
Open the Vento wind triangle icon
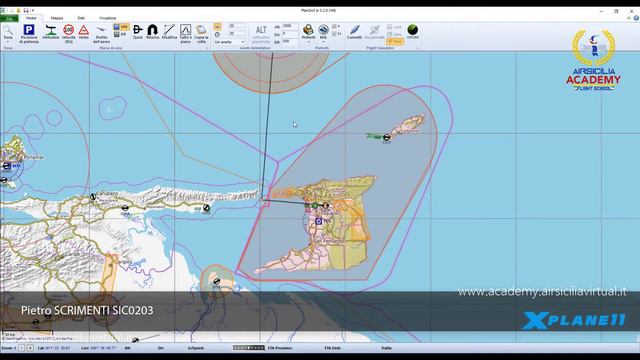[x=84, y=30]
